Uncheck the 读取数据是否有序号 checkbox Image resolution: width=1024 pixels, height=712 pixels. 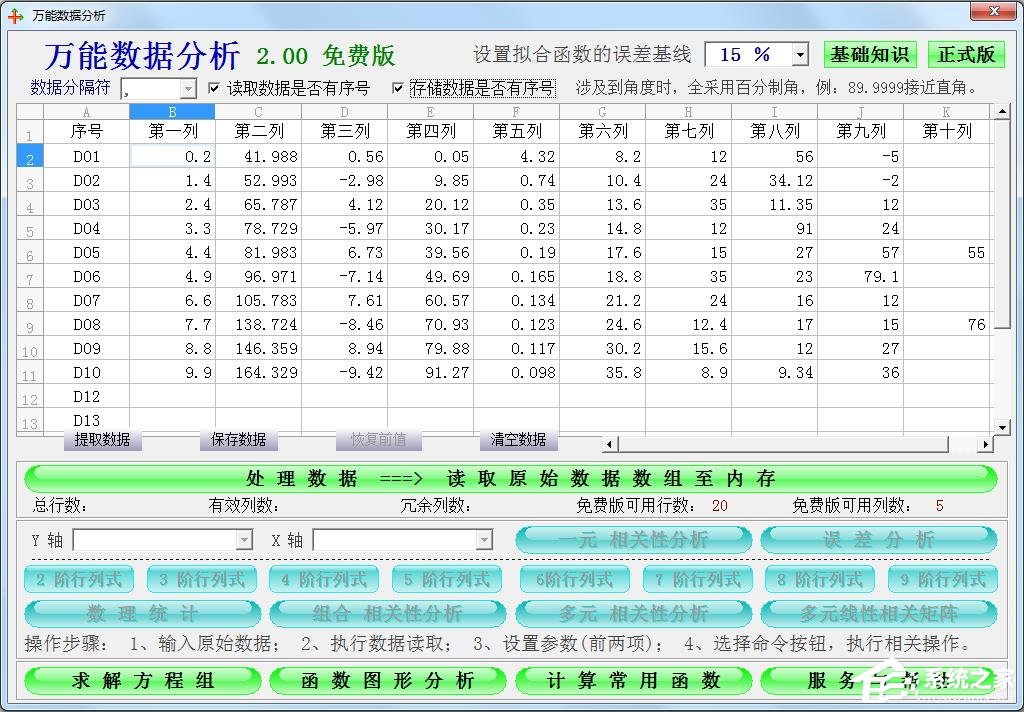(214, 87)
